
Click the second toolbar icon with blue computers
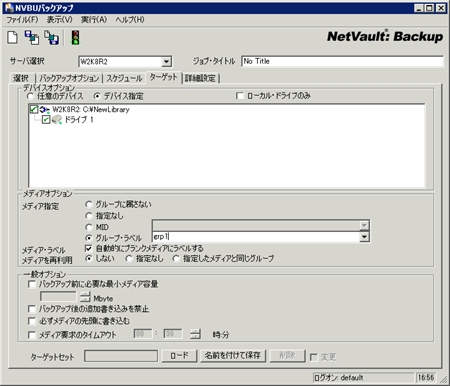pyautogui.click(x=32, y=37)
